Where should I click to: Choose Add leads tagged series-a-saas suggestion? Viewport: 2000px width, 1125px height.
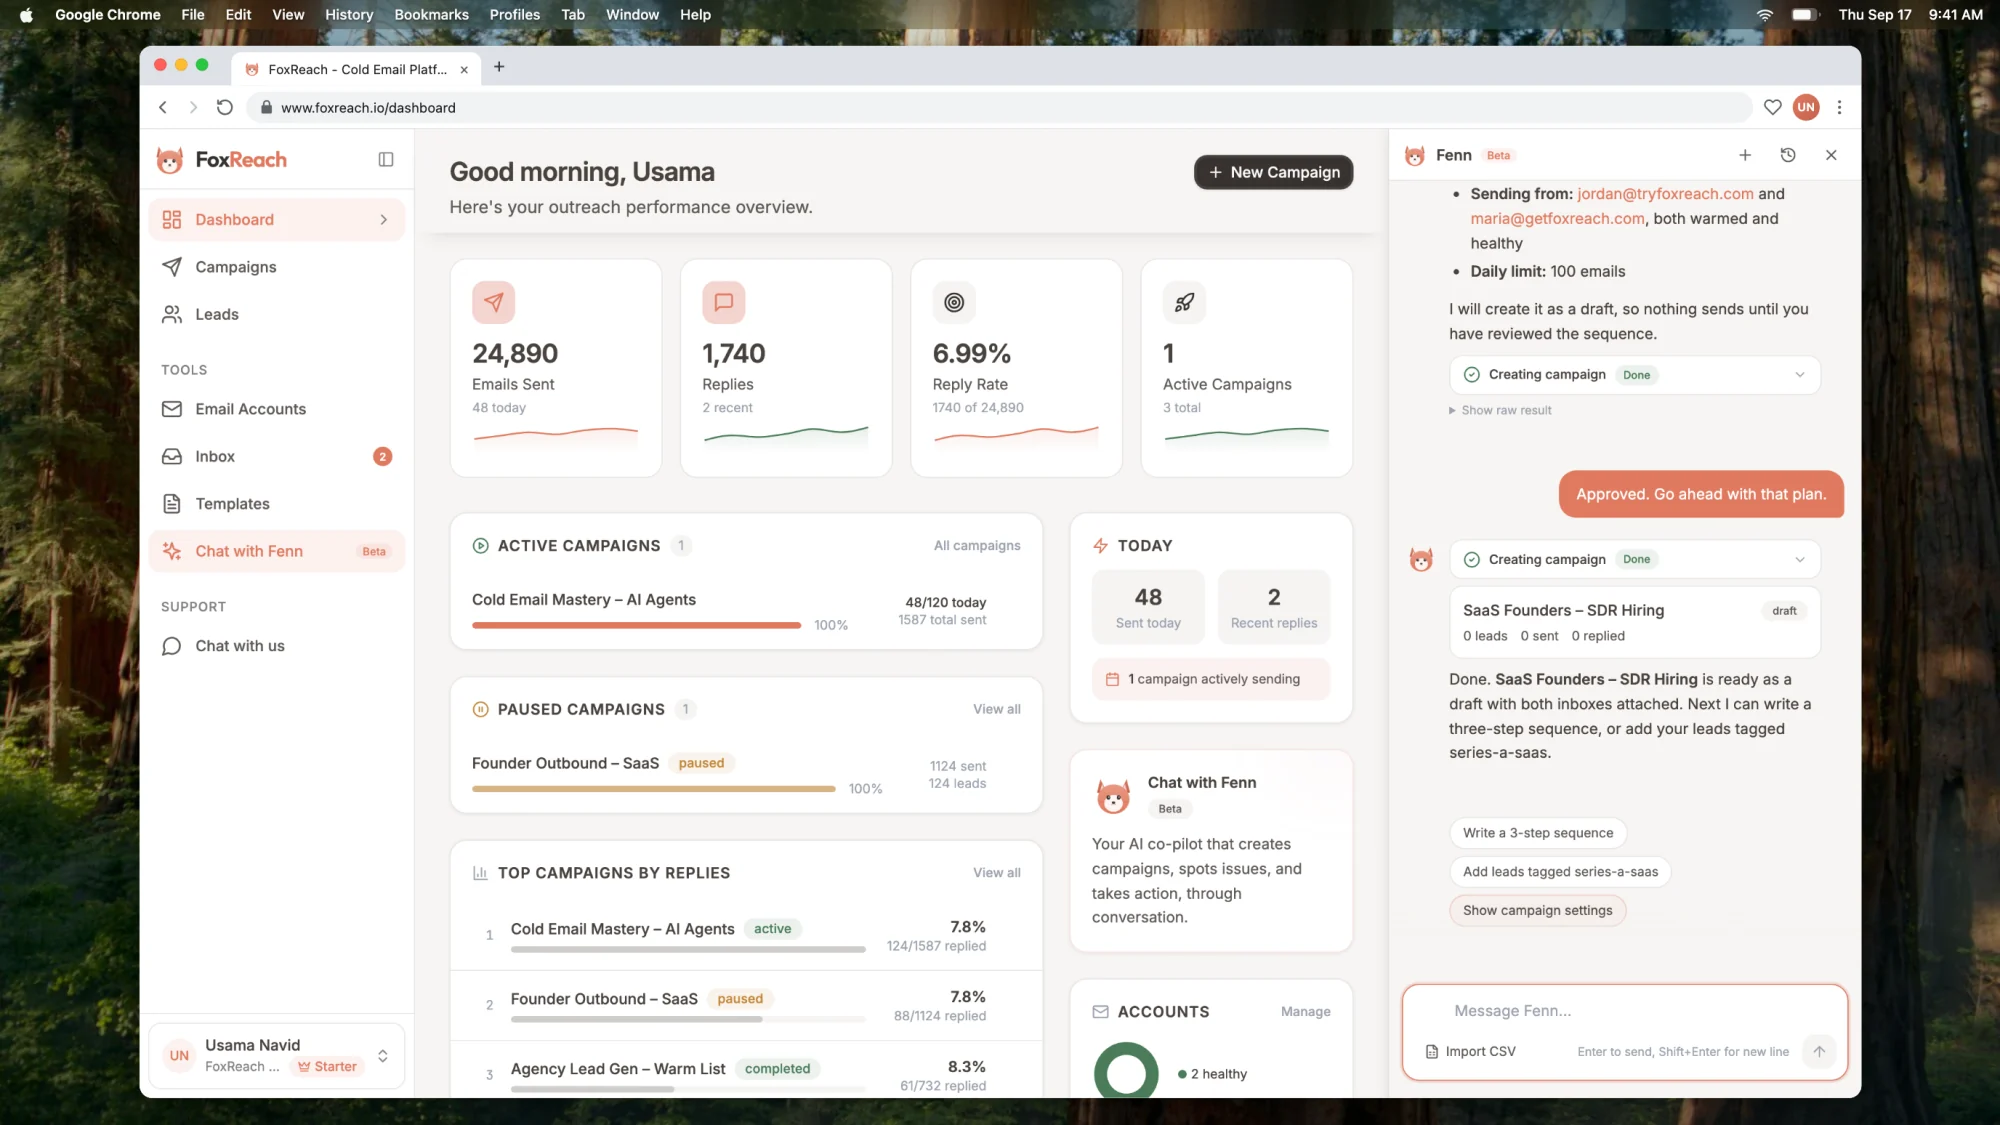(1560, 872)
